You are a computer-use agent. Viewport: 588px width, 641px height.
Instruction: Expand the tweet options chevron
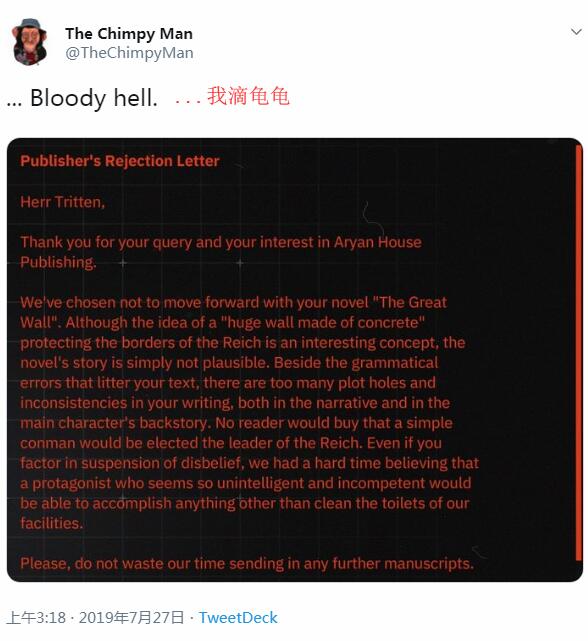pyautogui.click(x=576, y=32)
